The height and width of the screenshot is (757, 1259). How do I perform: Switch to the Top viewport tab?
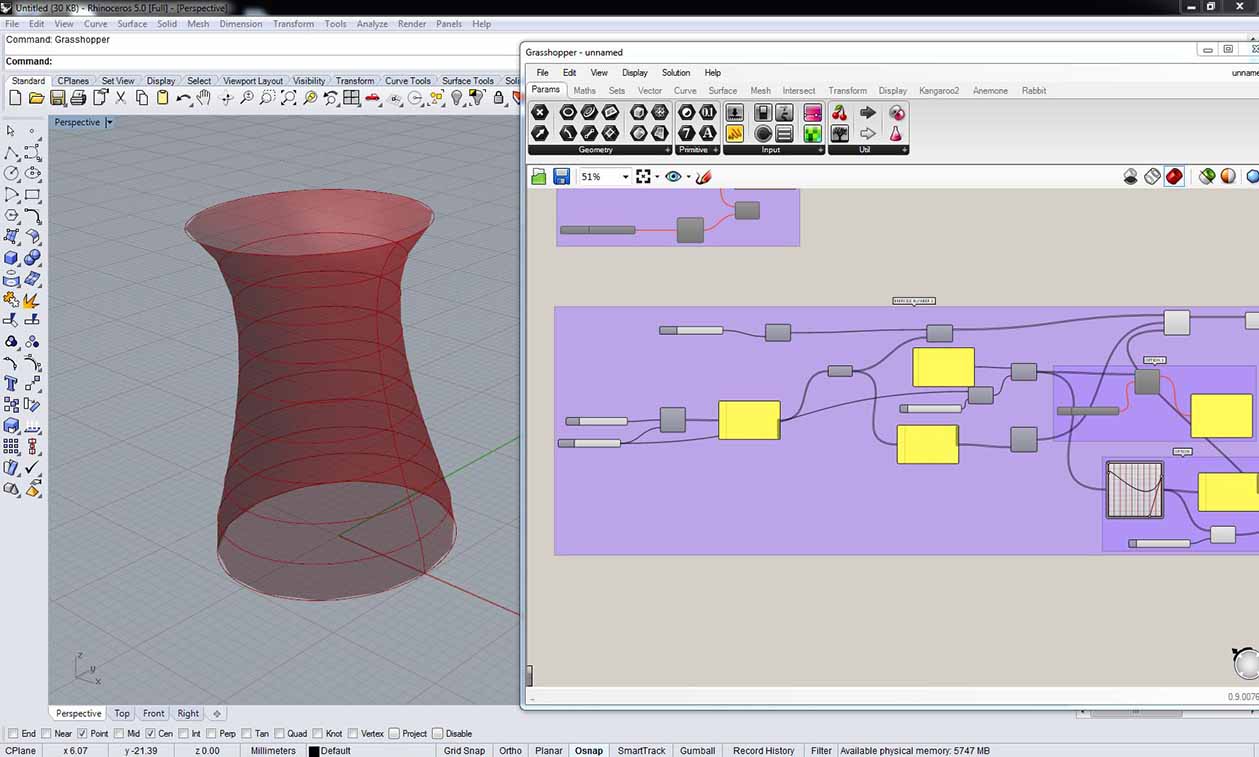pos(122,714)
